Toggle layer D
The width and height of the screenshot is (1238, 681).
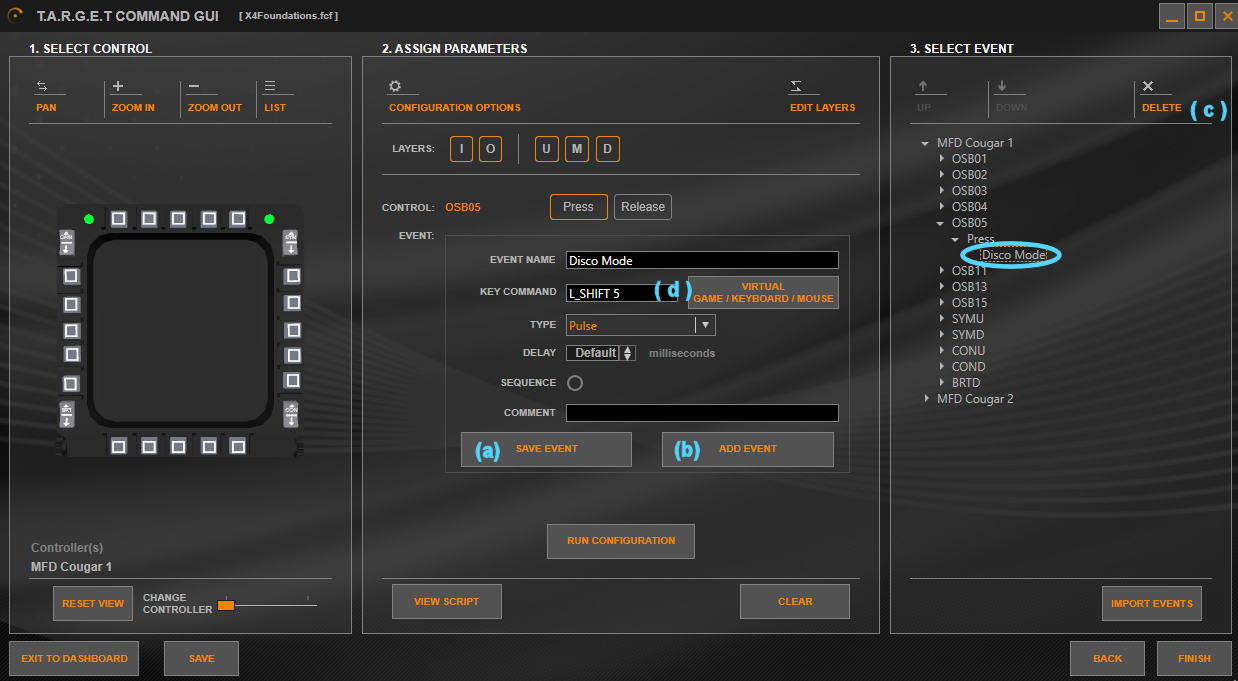tap(608, 149)
